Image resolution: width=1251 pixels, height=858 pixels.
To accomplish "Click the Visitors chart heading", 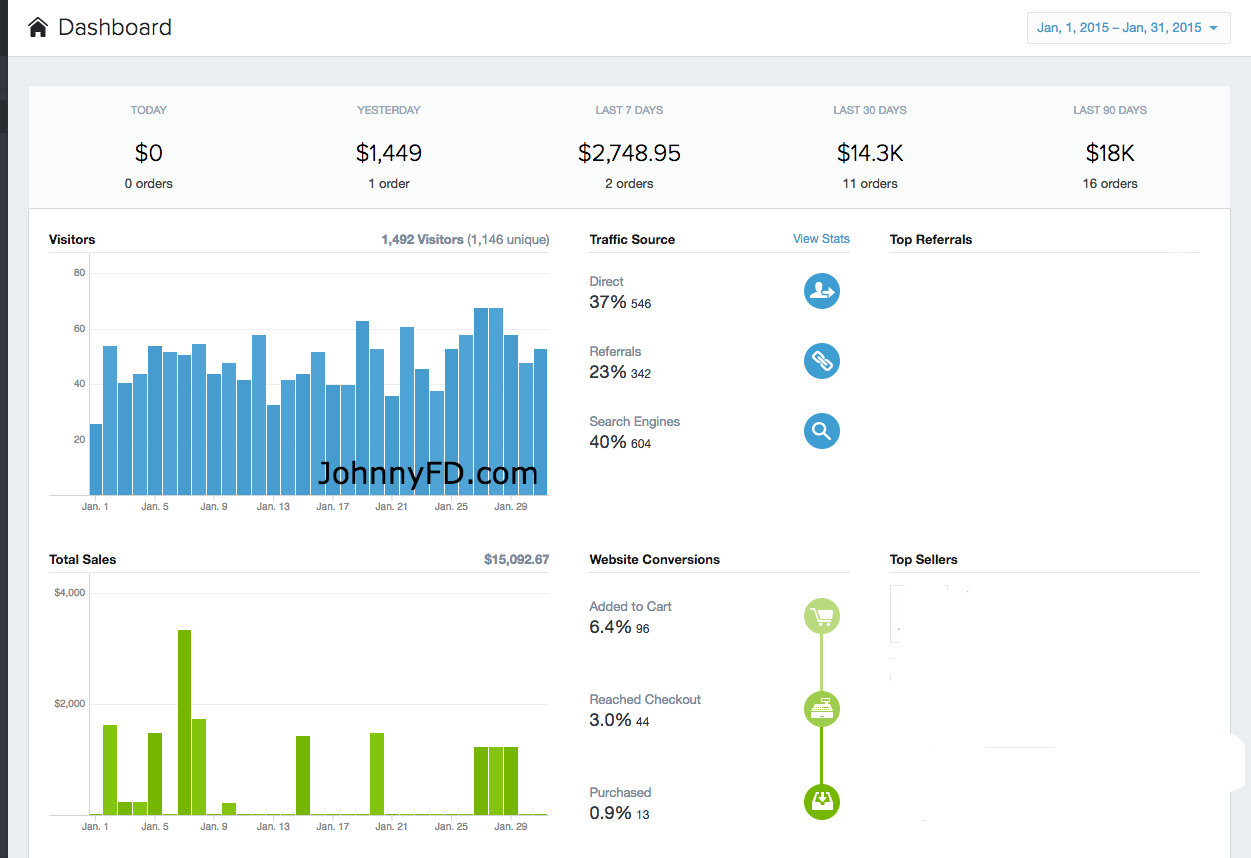I will point(72,239).
